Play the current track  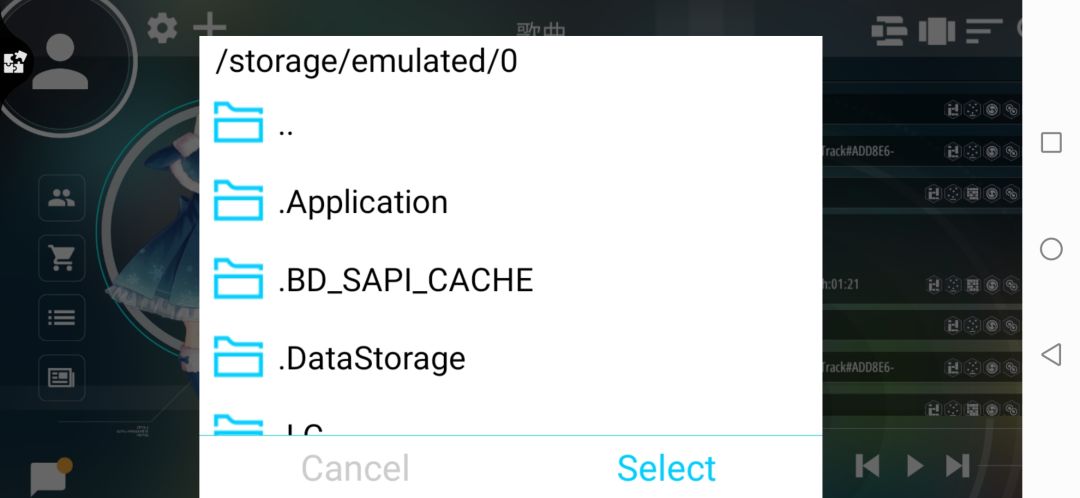point(914,465)
